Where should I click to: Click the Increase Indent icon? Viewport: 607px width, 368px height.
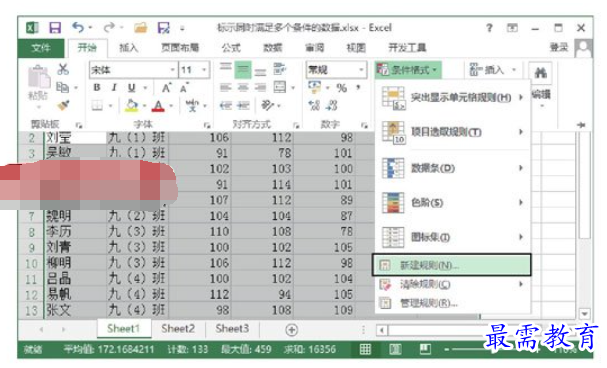pyautogui.click(x=243, y=105)
